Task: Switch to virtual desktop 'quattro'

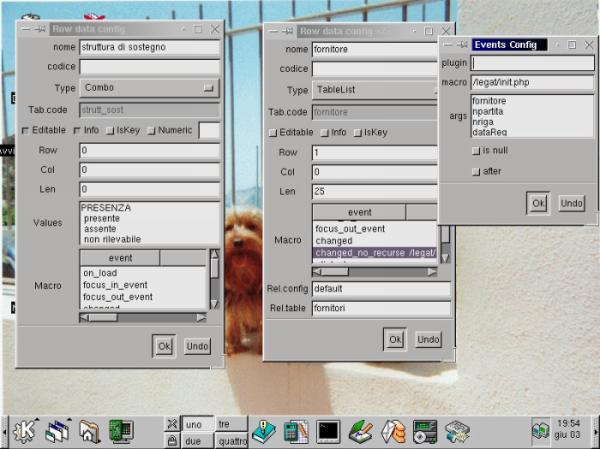Action: pos(231,440)
